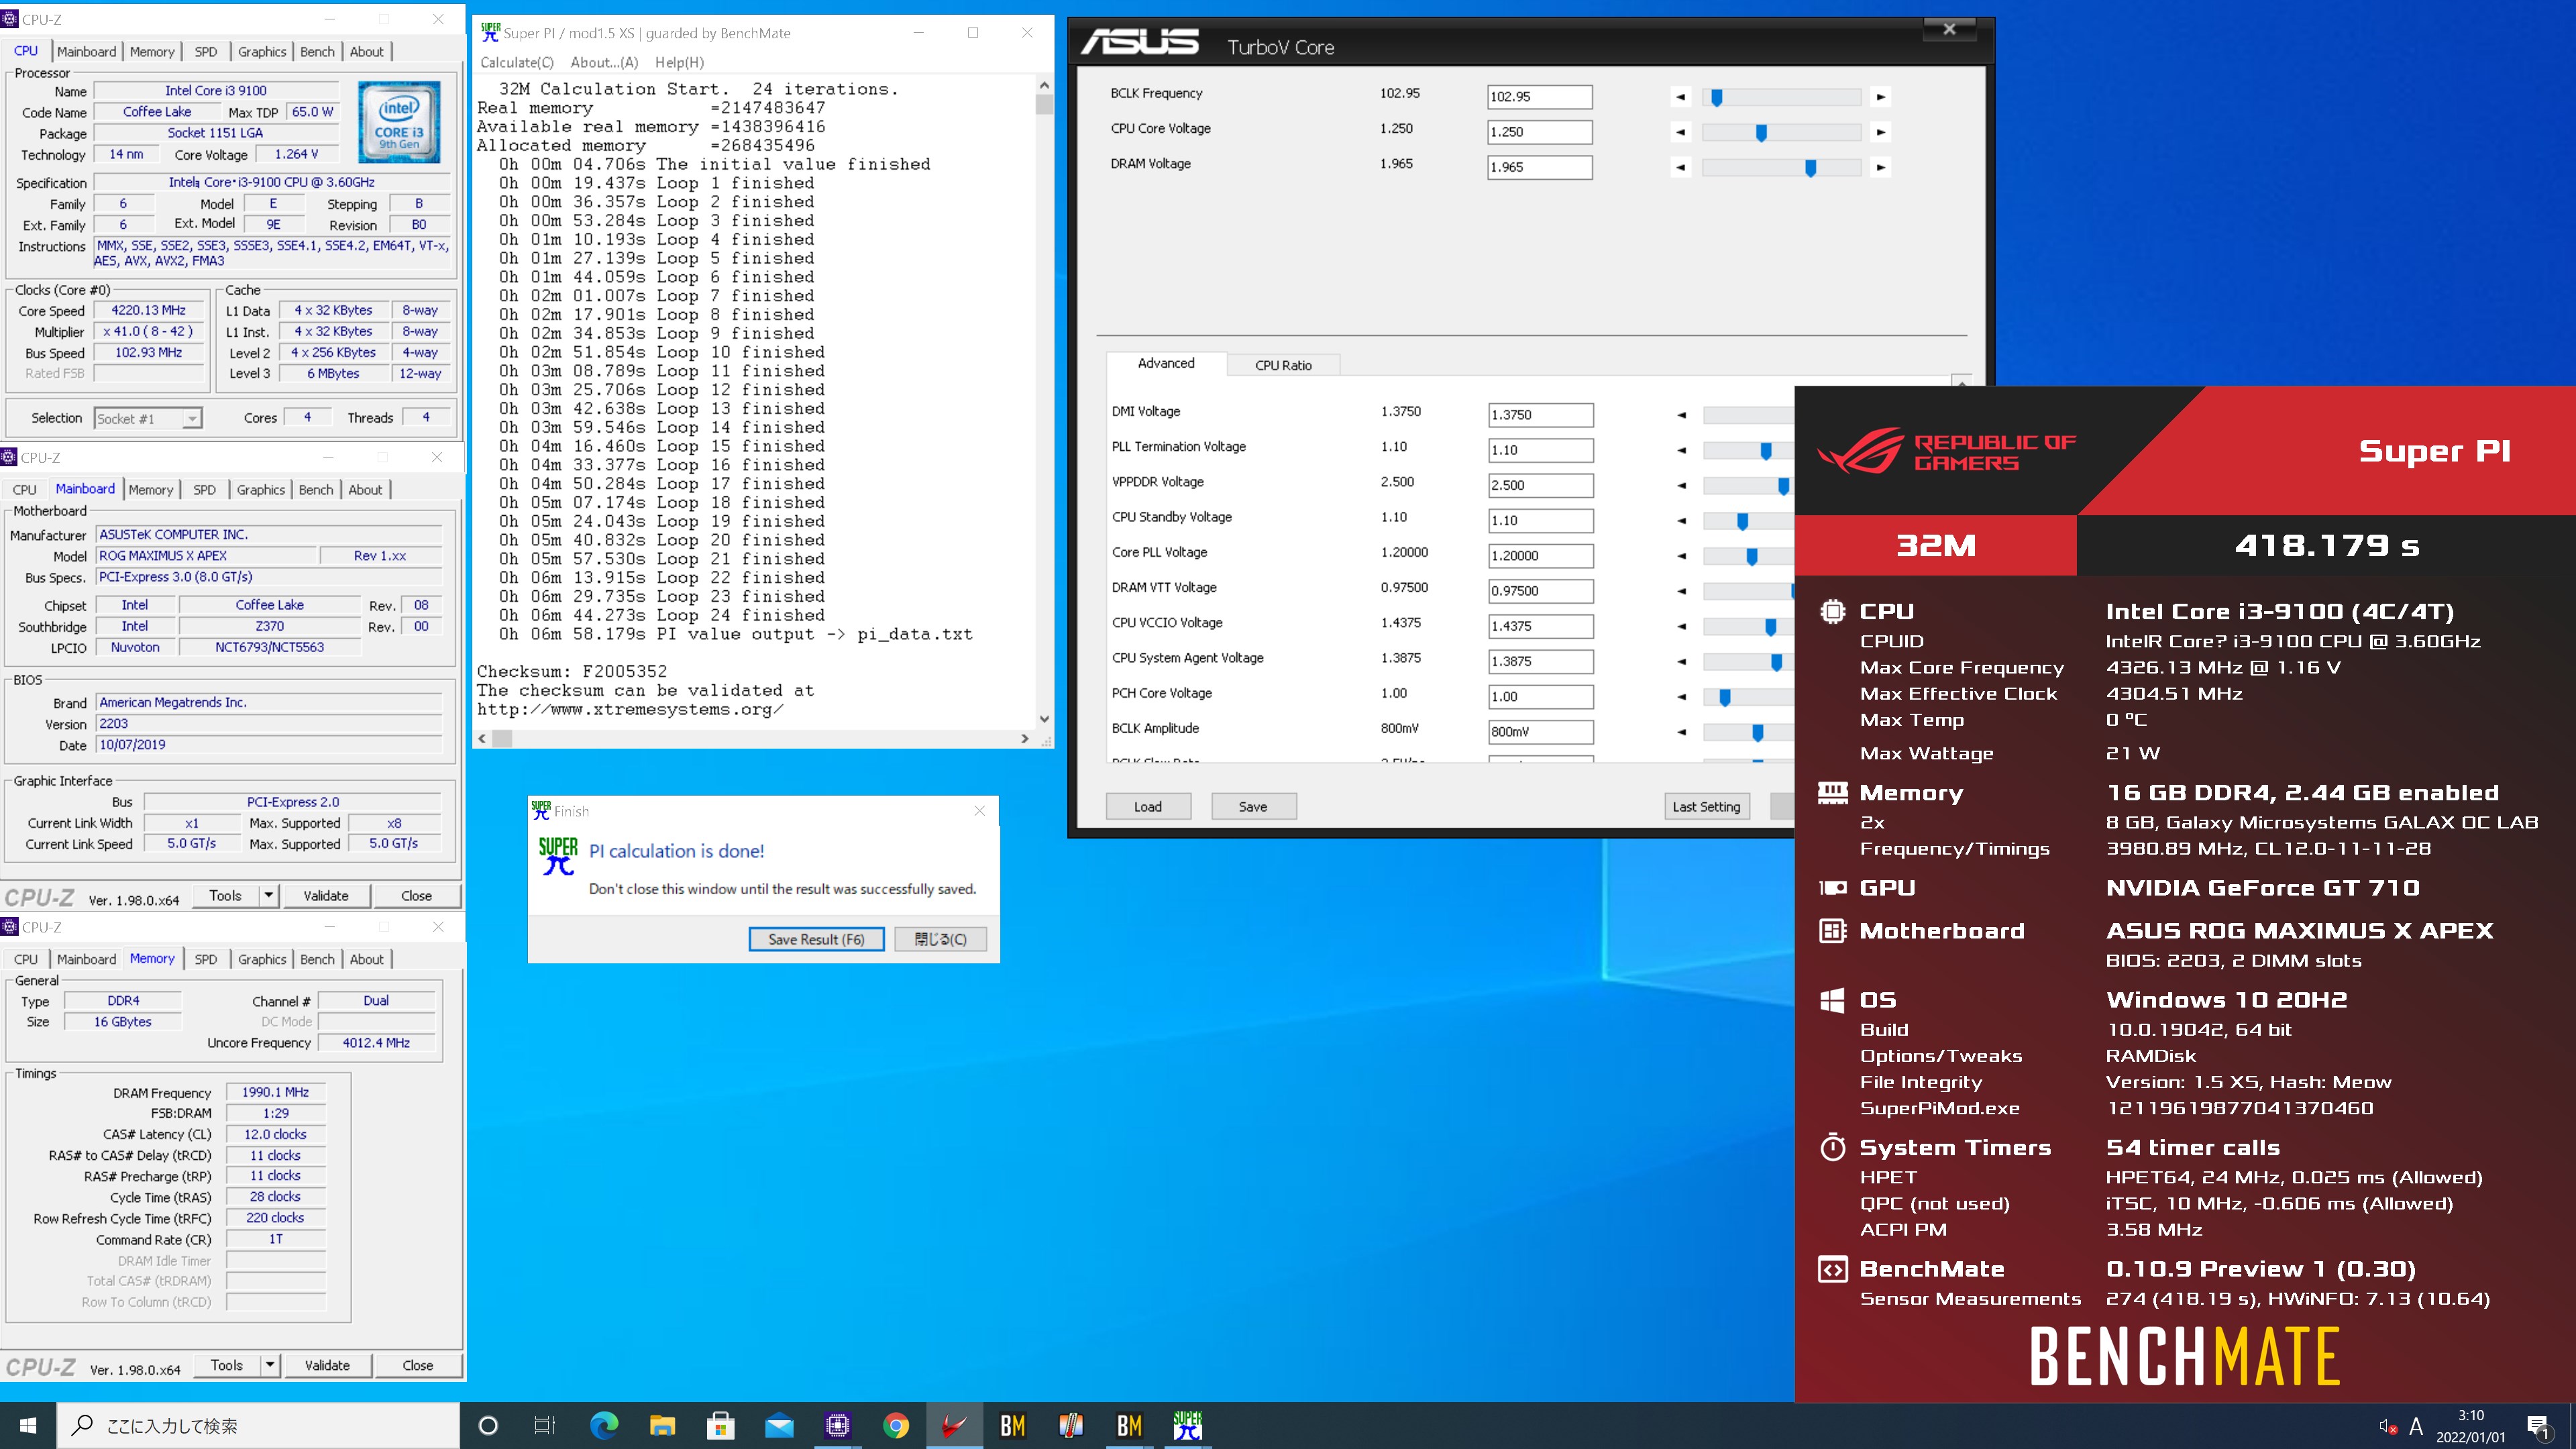This screenshot has width=2576, height=1449.
Task: Click the Super PI horizontal scrollbar right arrow
Action: (1024, 738)
